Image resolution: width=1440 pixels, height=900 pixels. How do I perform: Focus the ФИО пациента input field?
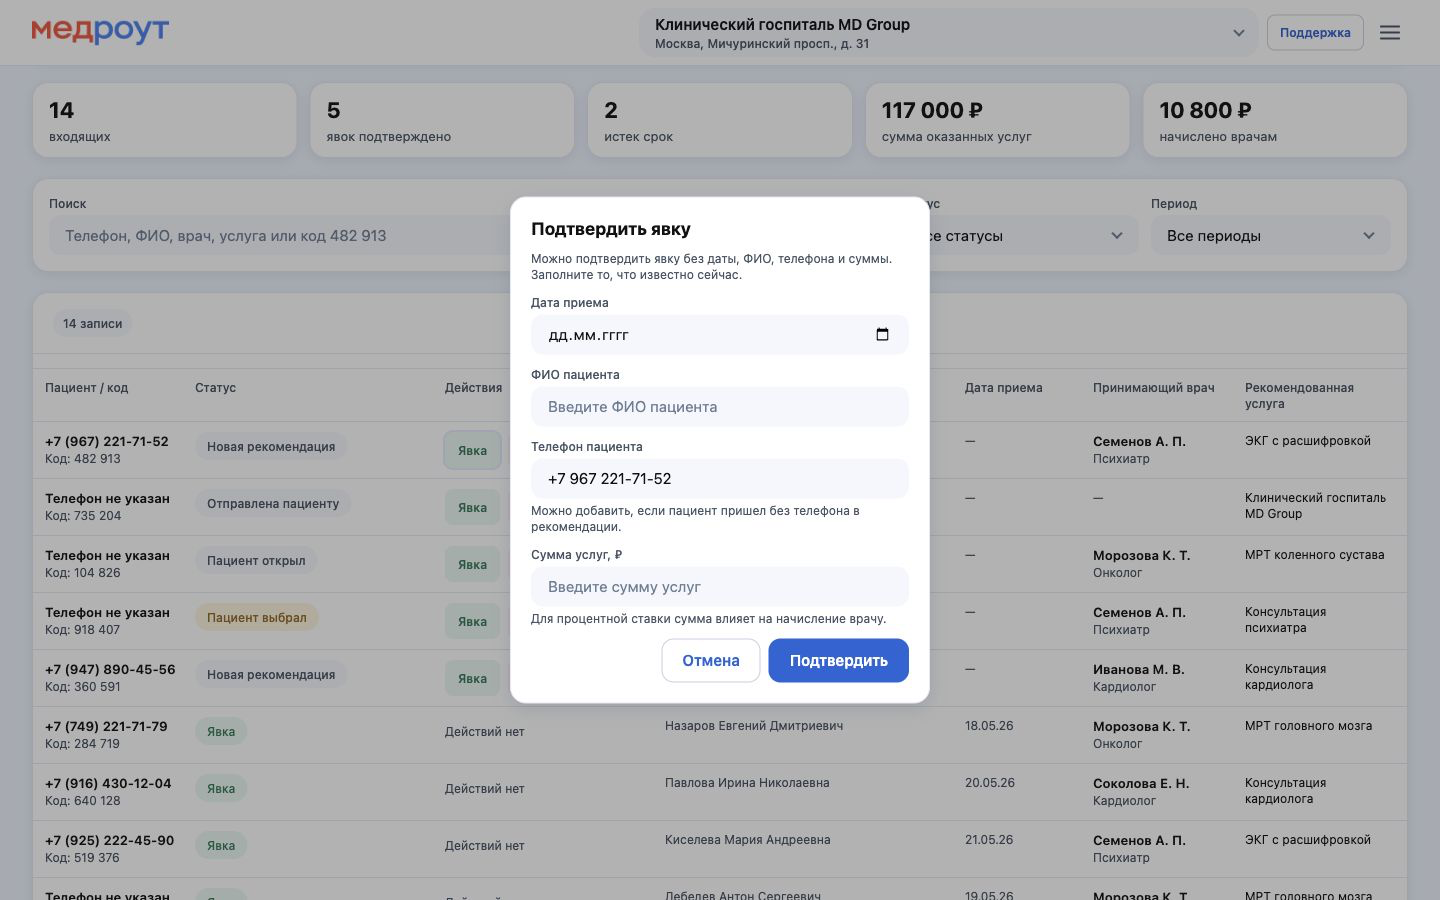click(720, 407)
